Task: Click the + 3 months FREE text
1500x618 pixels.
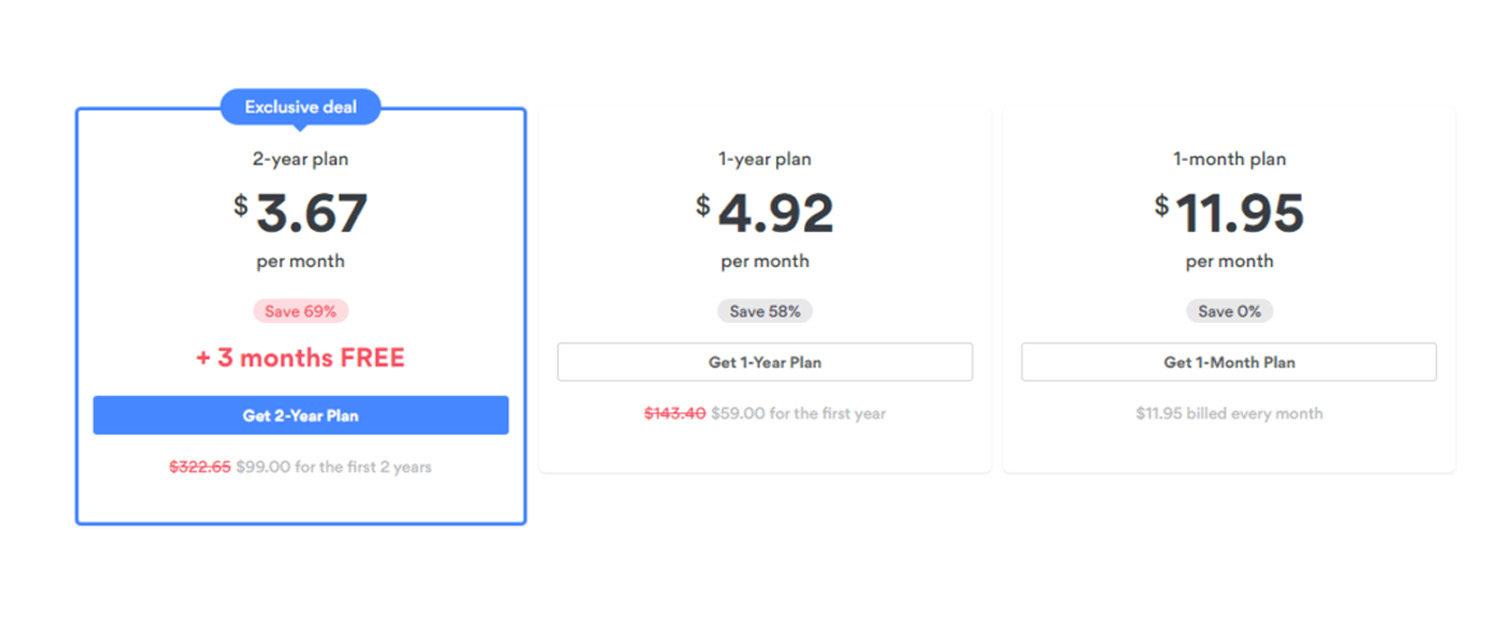Action: tap(301, 358)
